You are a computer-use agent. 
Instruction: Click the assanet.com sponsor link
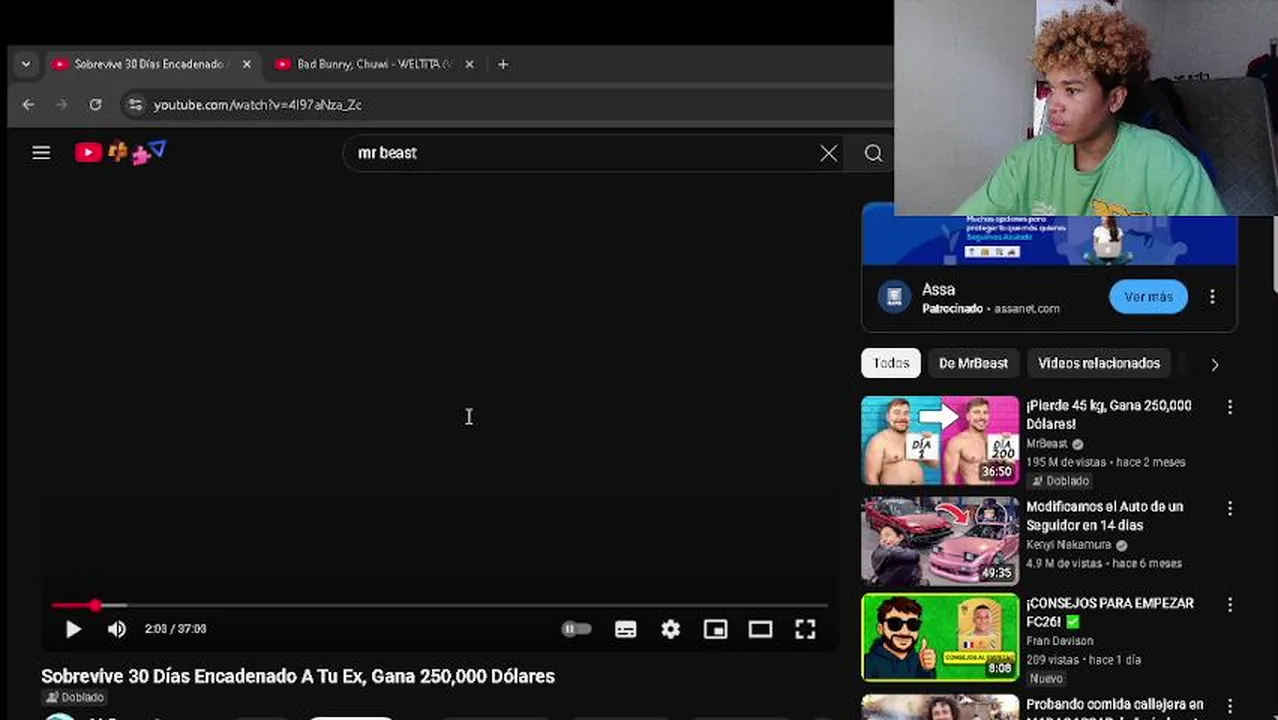pos(1027,309)
